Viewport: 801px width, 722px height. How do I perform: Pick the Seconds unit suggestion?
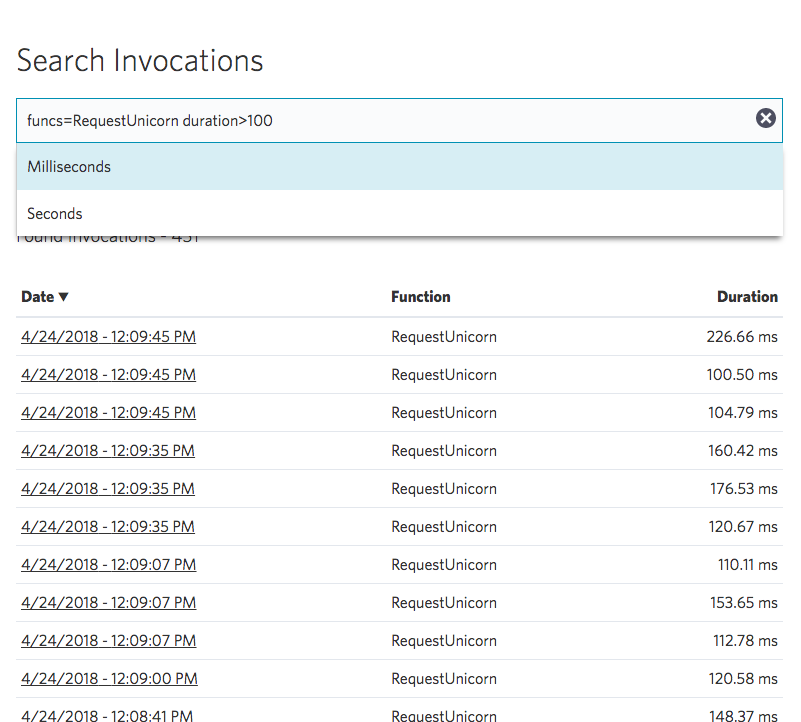click(55, 214)
